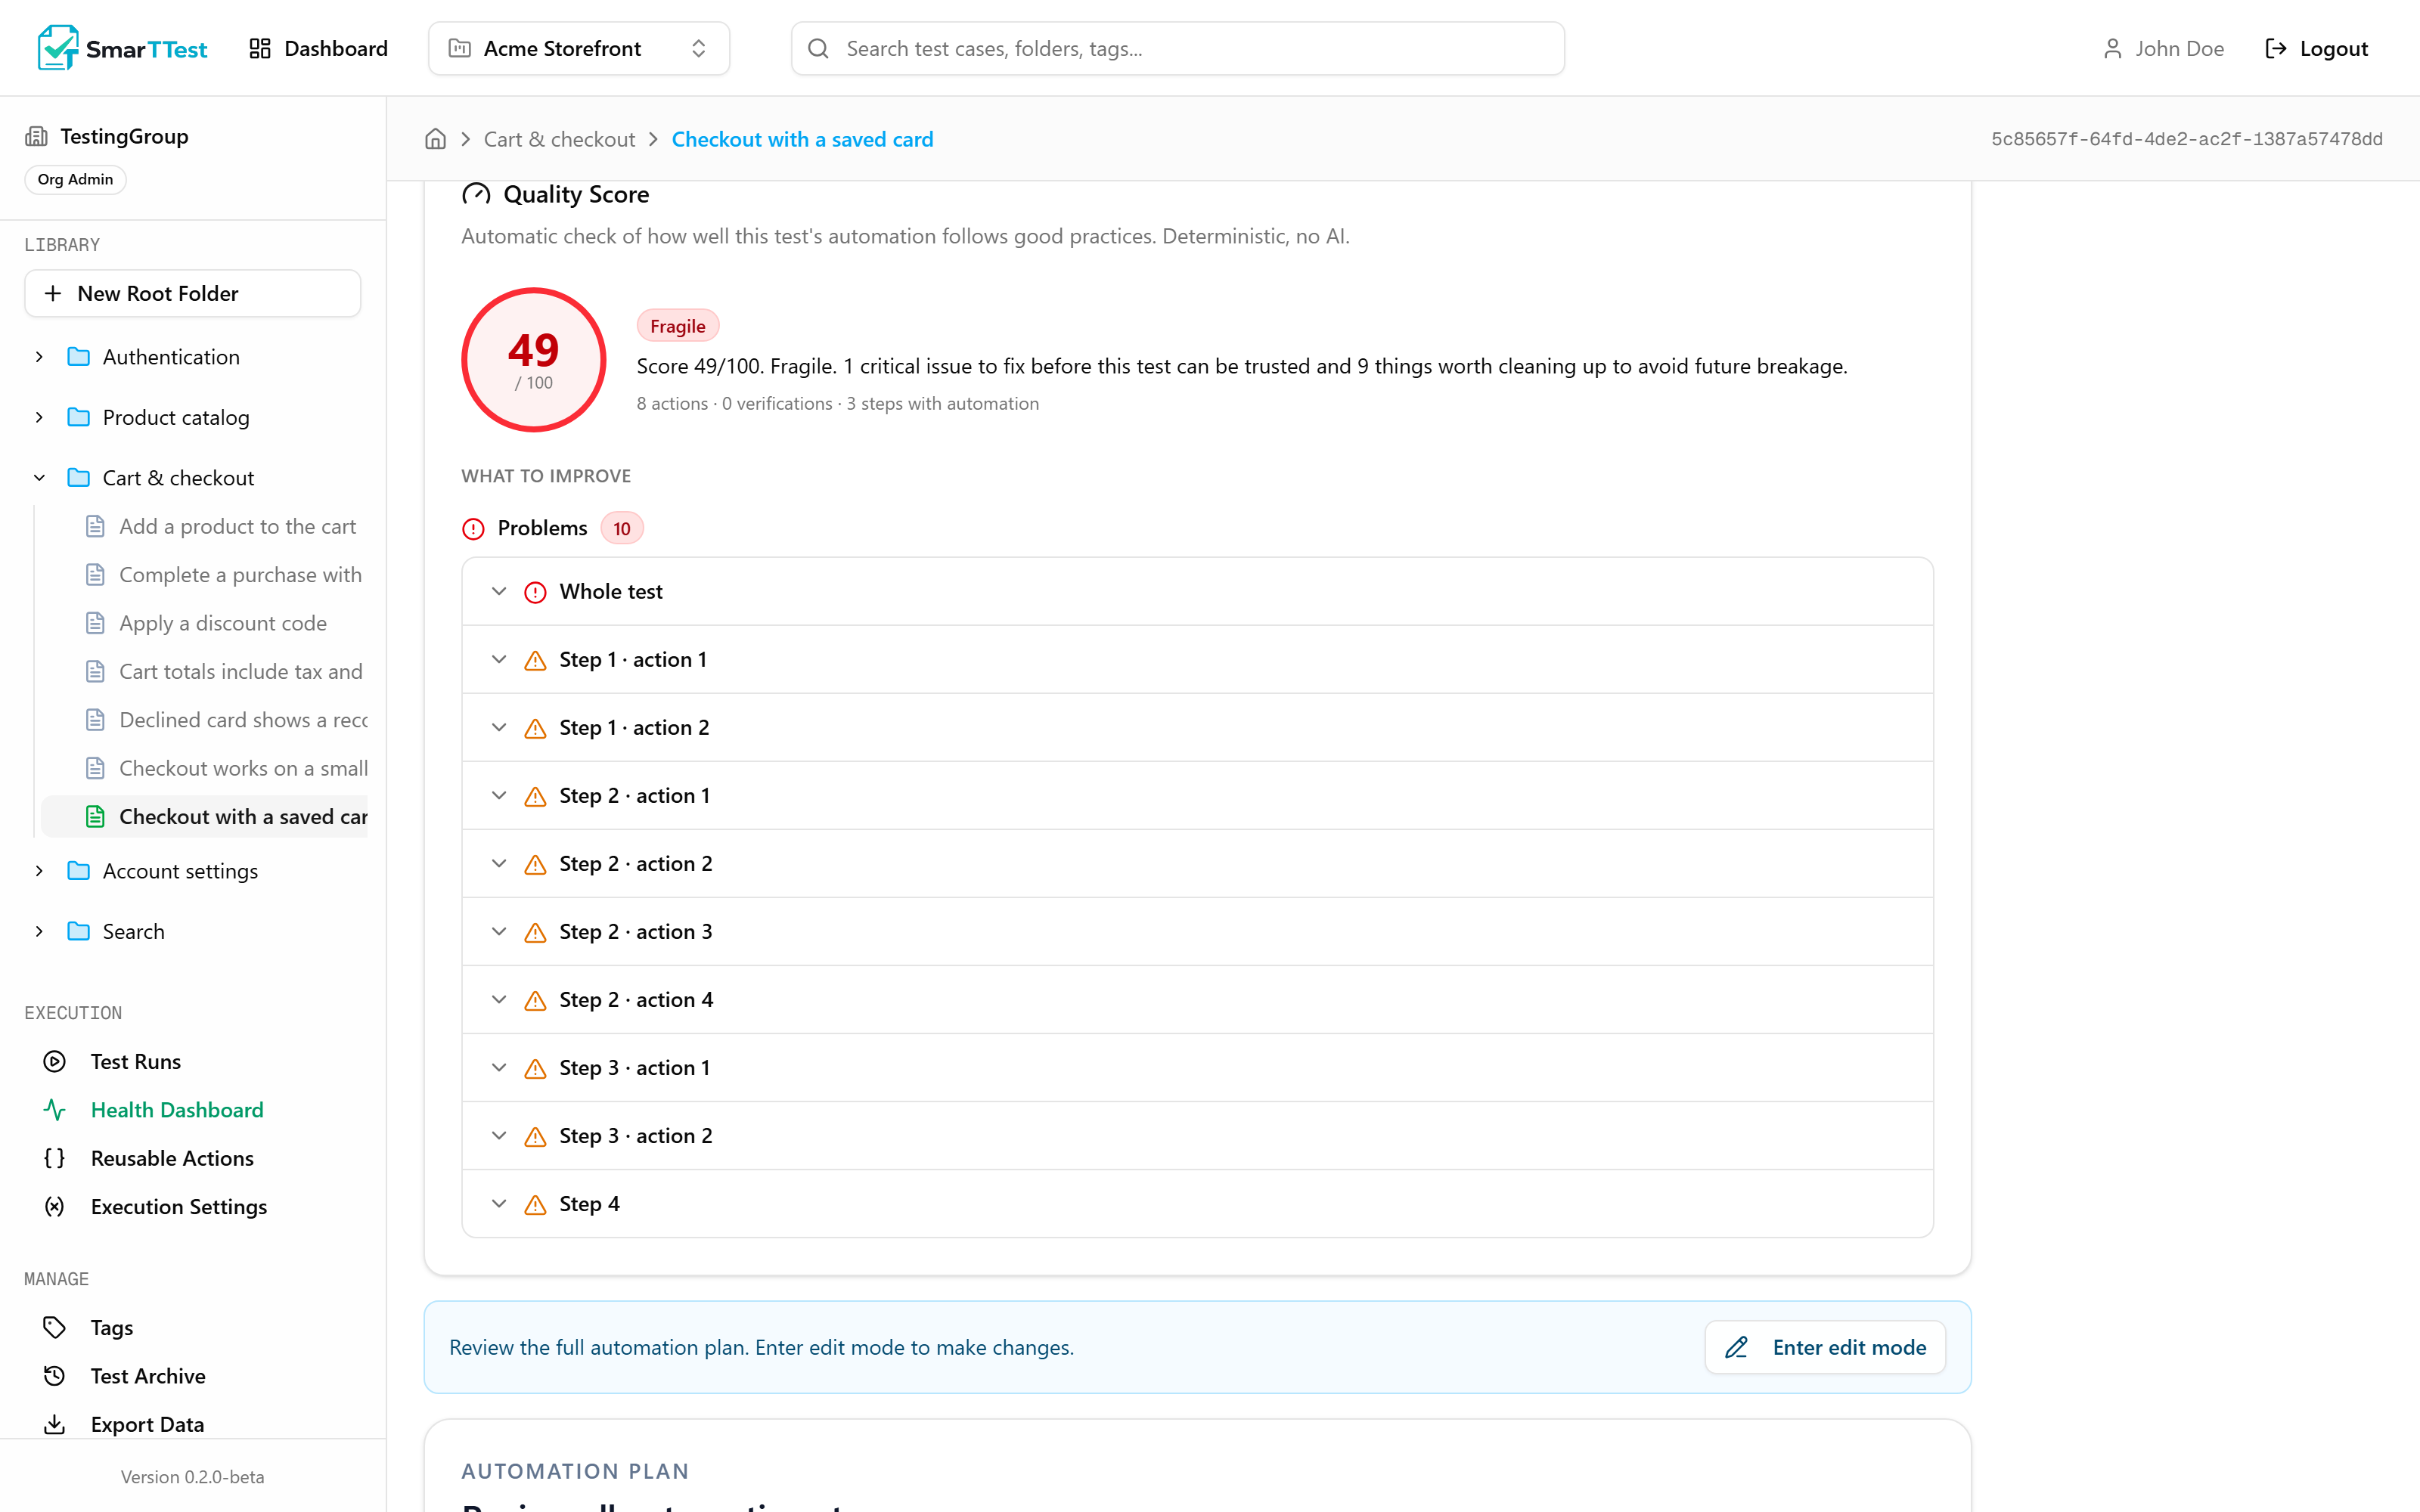Create a New Root Folder

click(192, 293)
